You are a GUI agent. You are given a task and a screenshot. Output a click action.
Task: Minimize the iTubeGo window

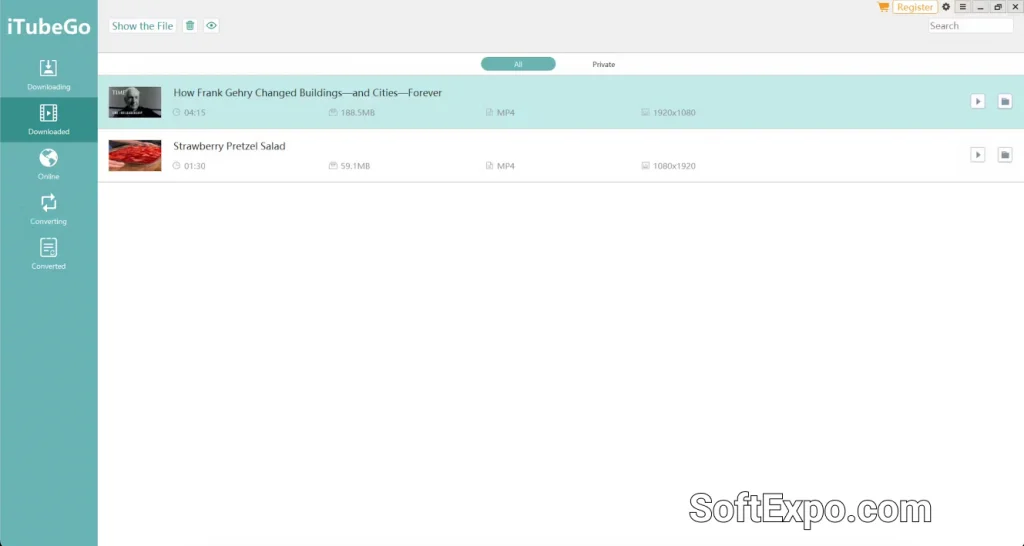coord(980,7)
